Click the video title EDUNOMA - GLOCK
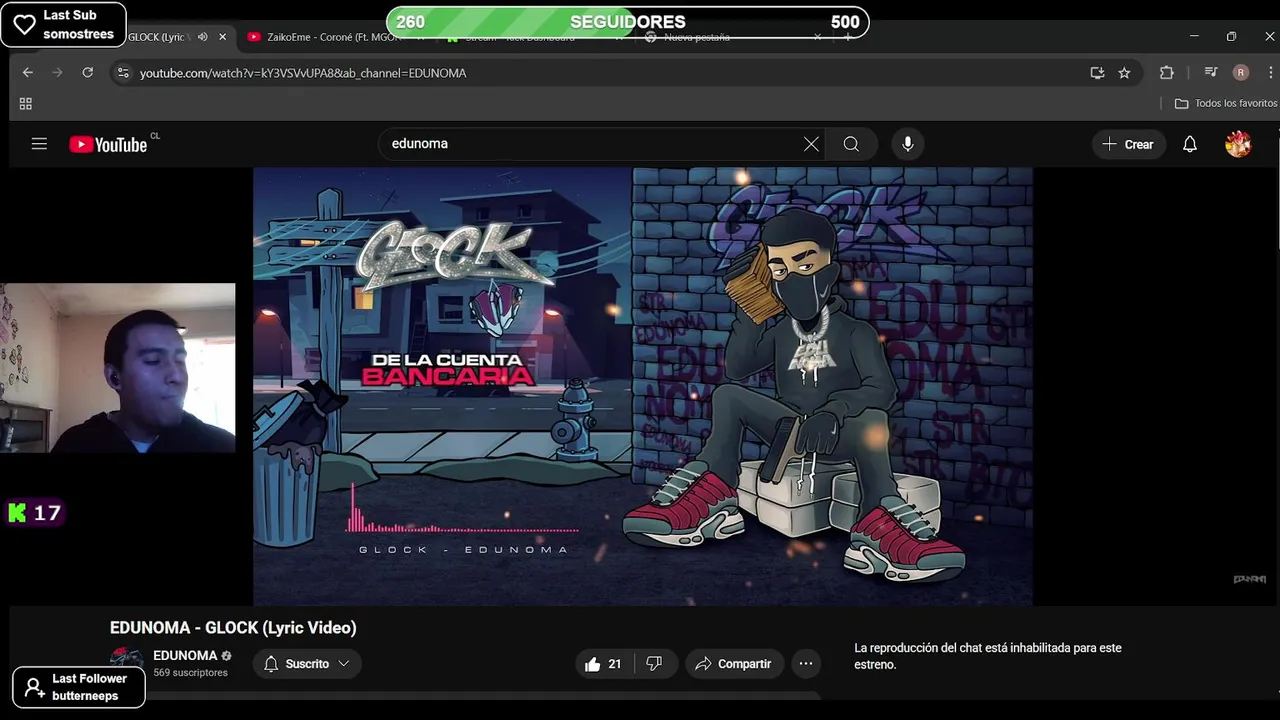Screen dimensions: 1280x720 (x=233, y=628)
